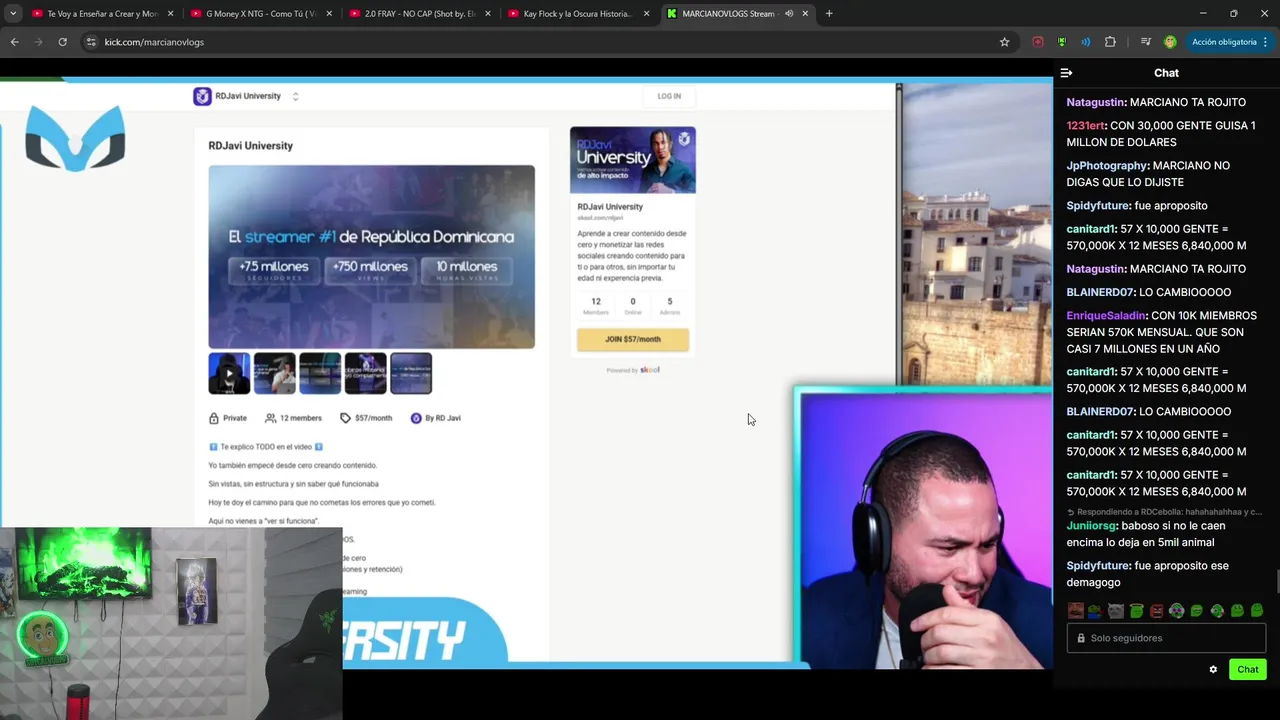Open EnriqueSaladin's chat profile
The width and height of the screenshot is (1280, 720).
tap(1106, 316)
